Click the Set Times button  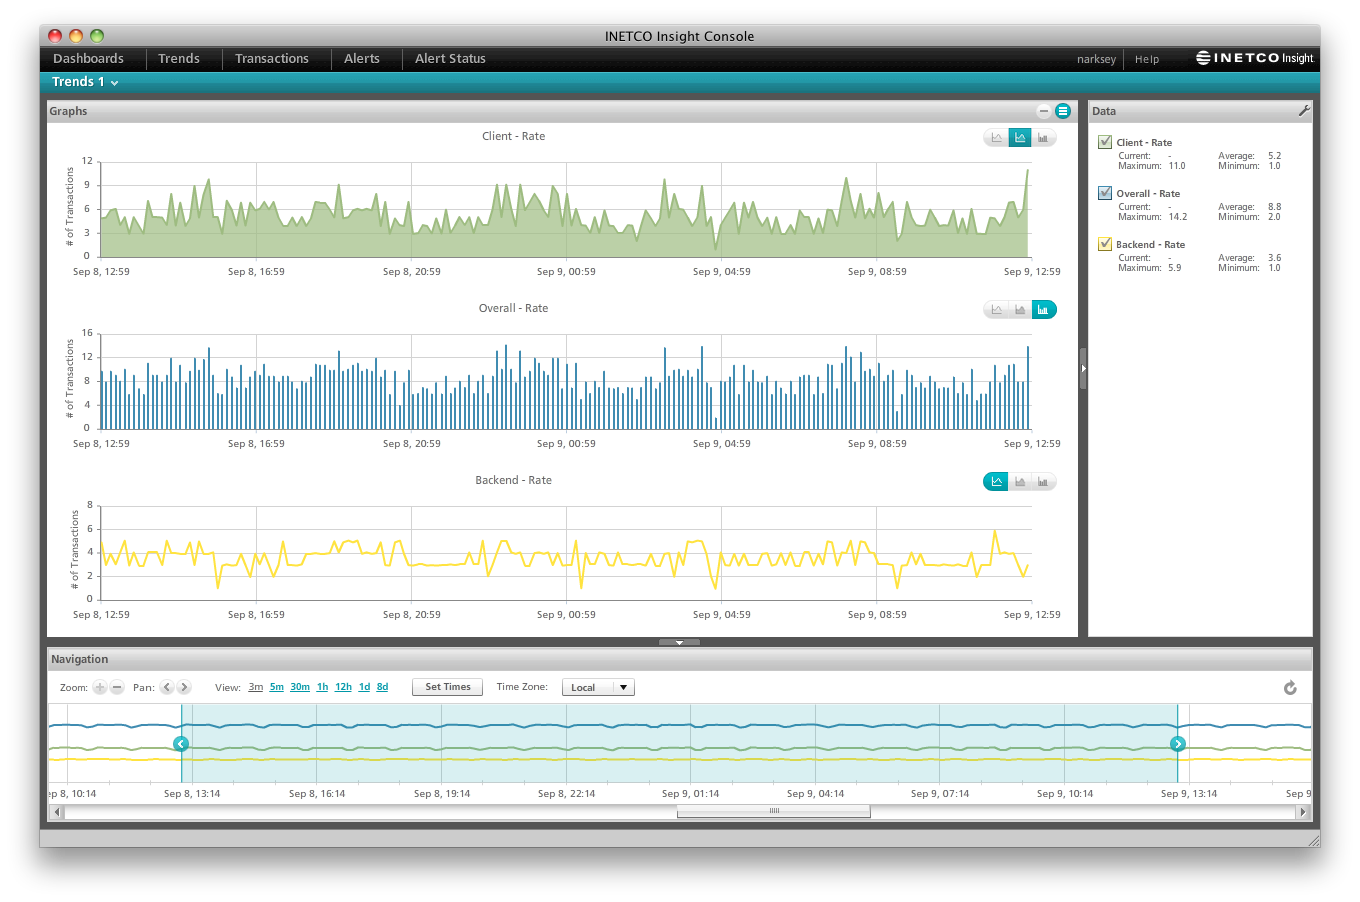448,687
